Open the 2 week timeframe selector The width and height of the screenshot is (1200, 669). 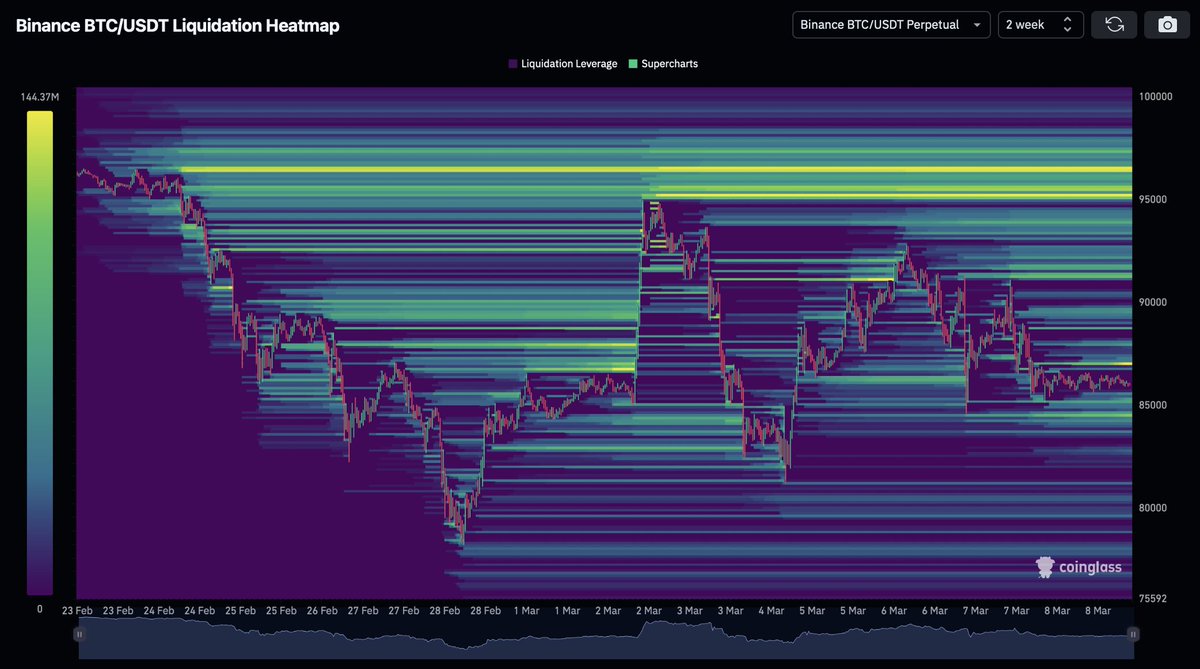click(x=1040, y=25)
